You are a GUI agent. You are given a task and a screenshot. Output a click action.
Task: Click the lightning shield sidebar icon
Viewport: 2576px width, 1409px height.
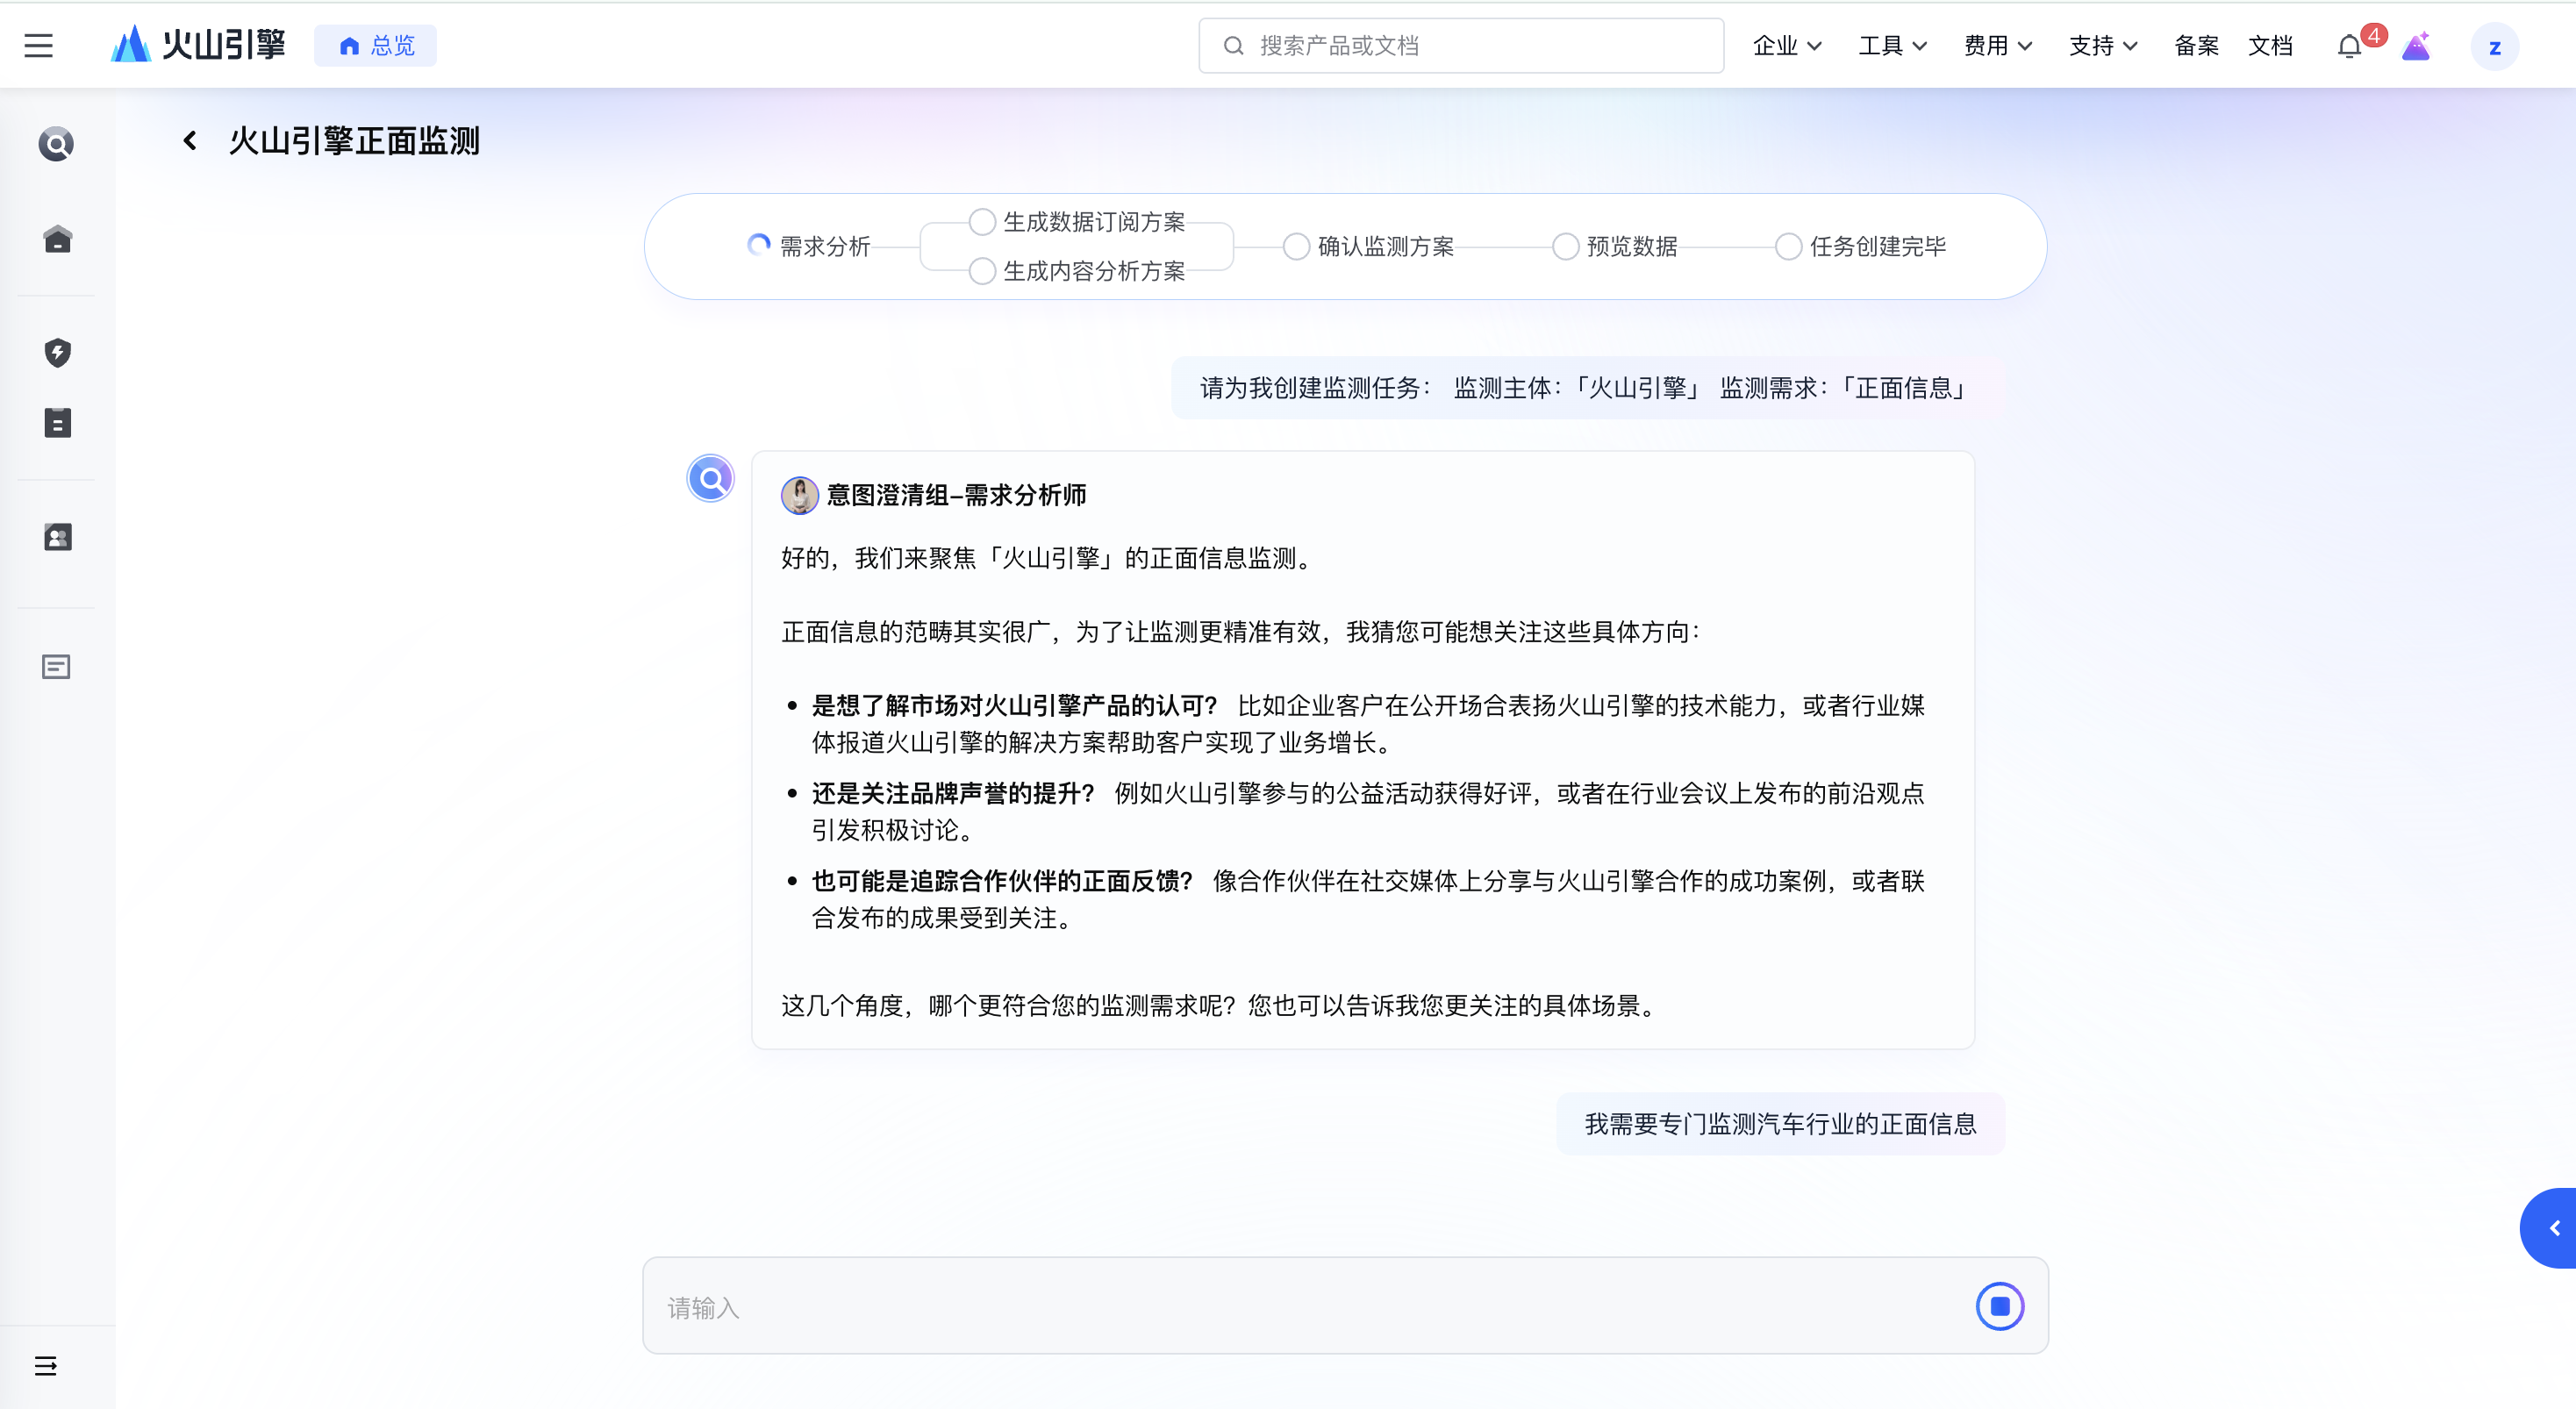coord(57,352)
